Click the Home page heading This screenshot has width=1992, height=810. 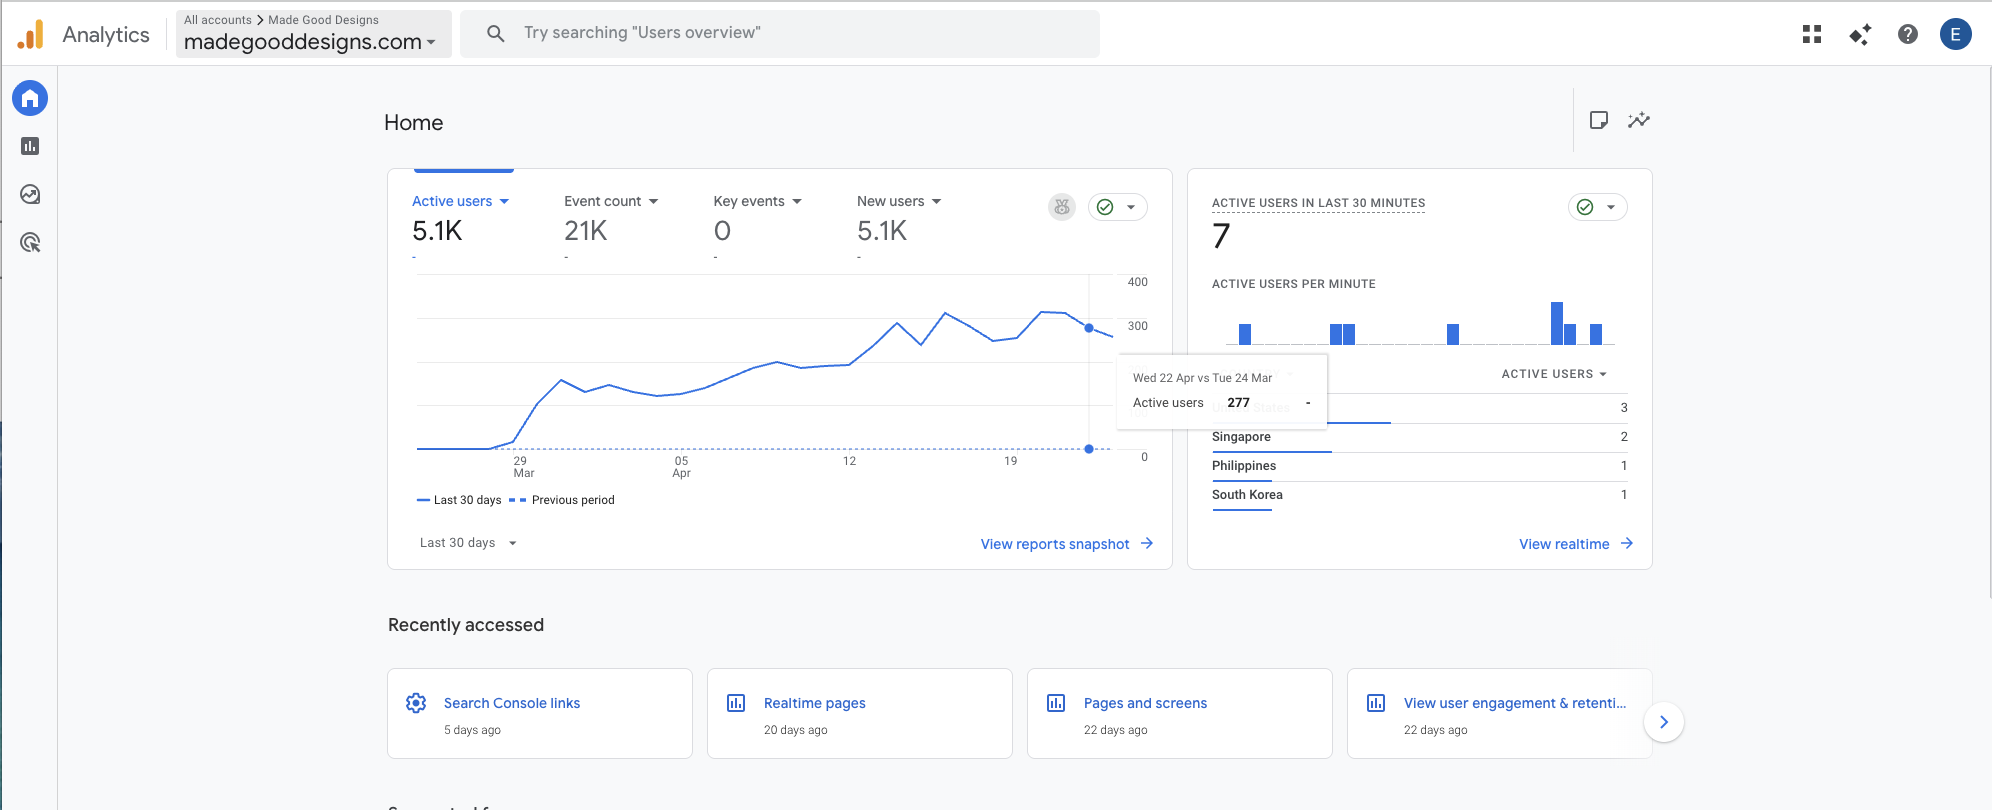pyautogui.click(x=413, y=122)
